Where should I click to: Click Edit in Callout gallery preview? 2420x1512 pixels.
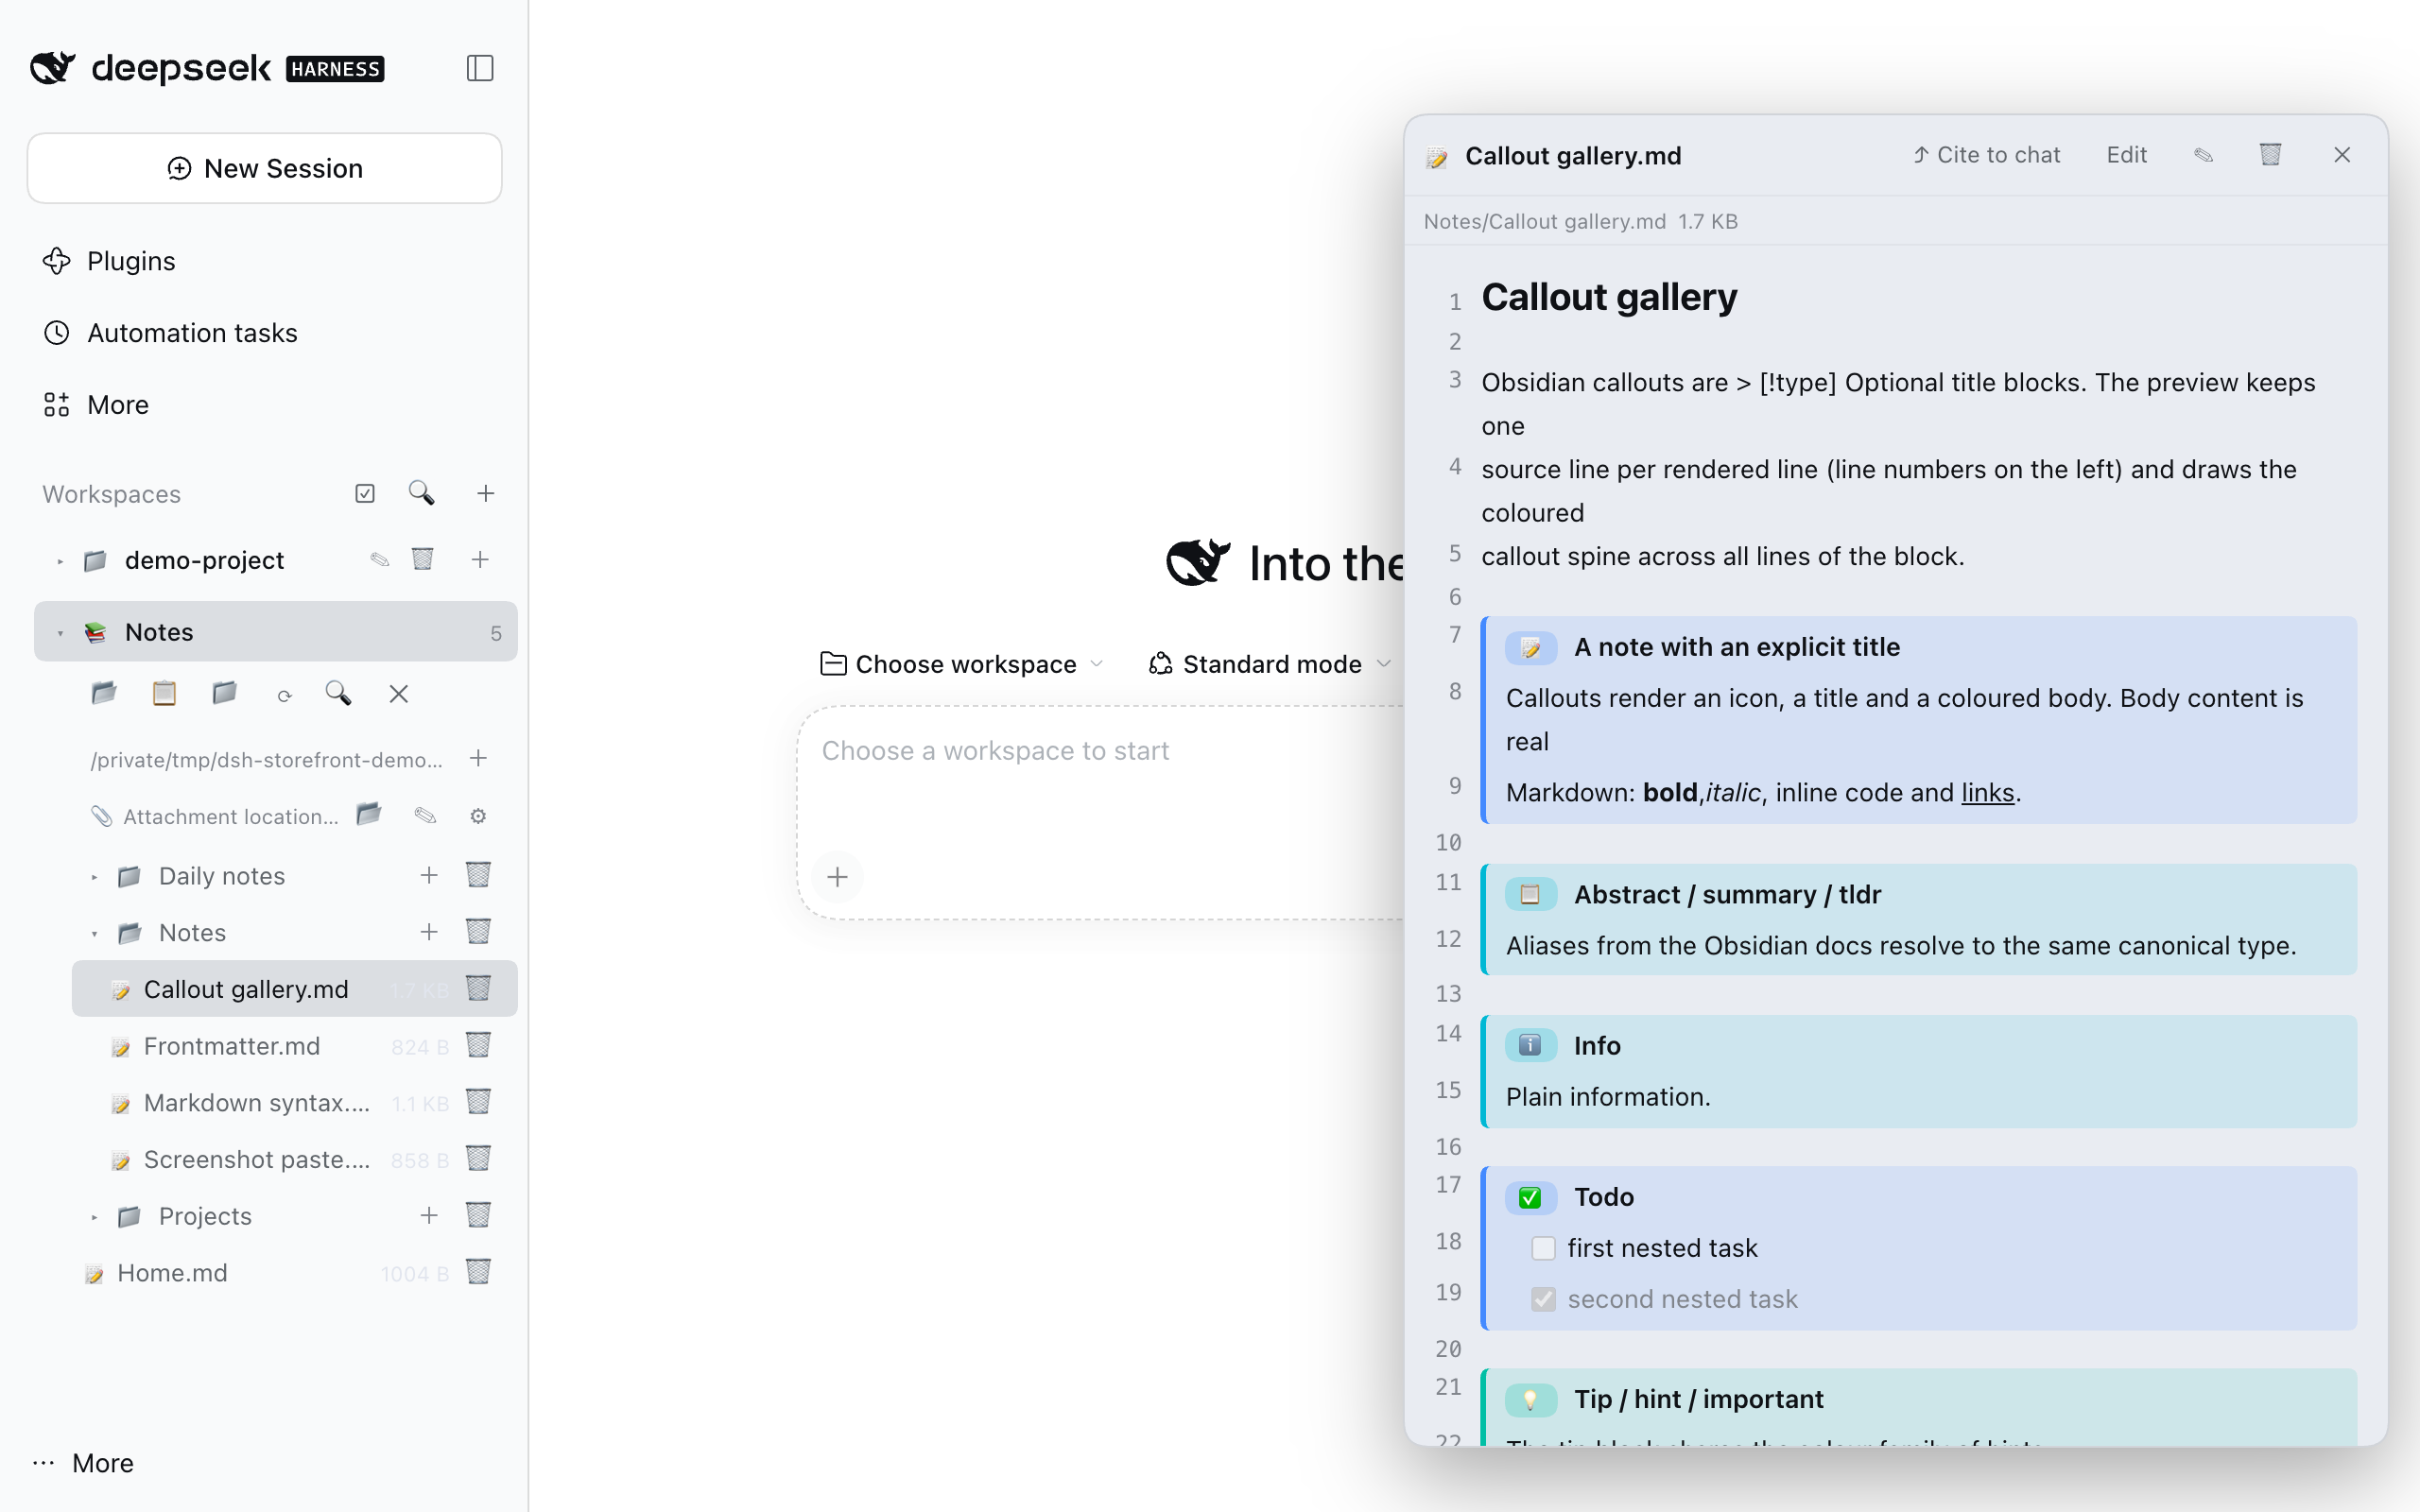tap(2126, 155)
